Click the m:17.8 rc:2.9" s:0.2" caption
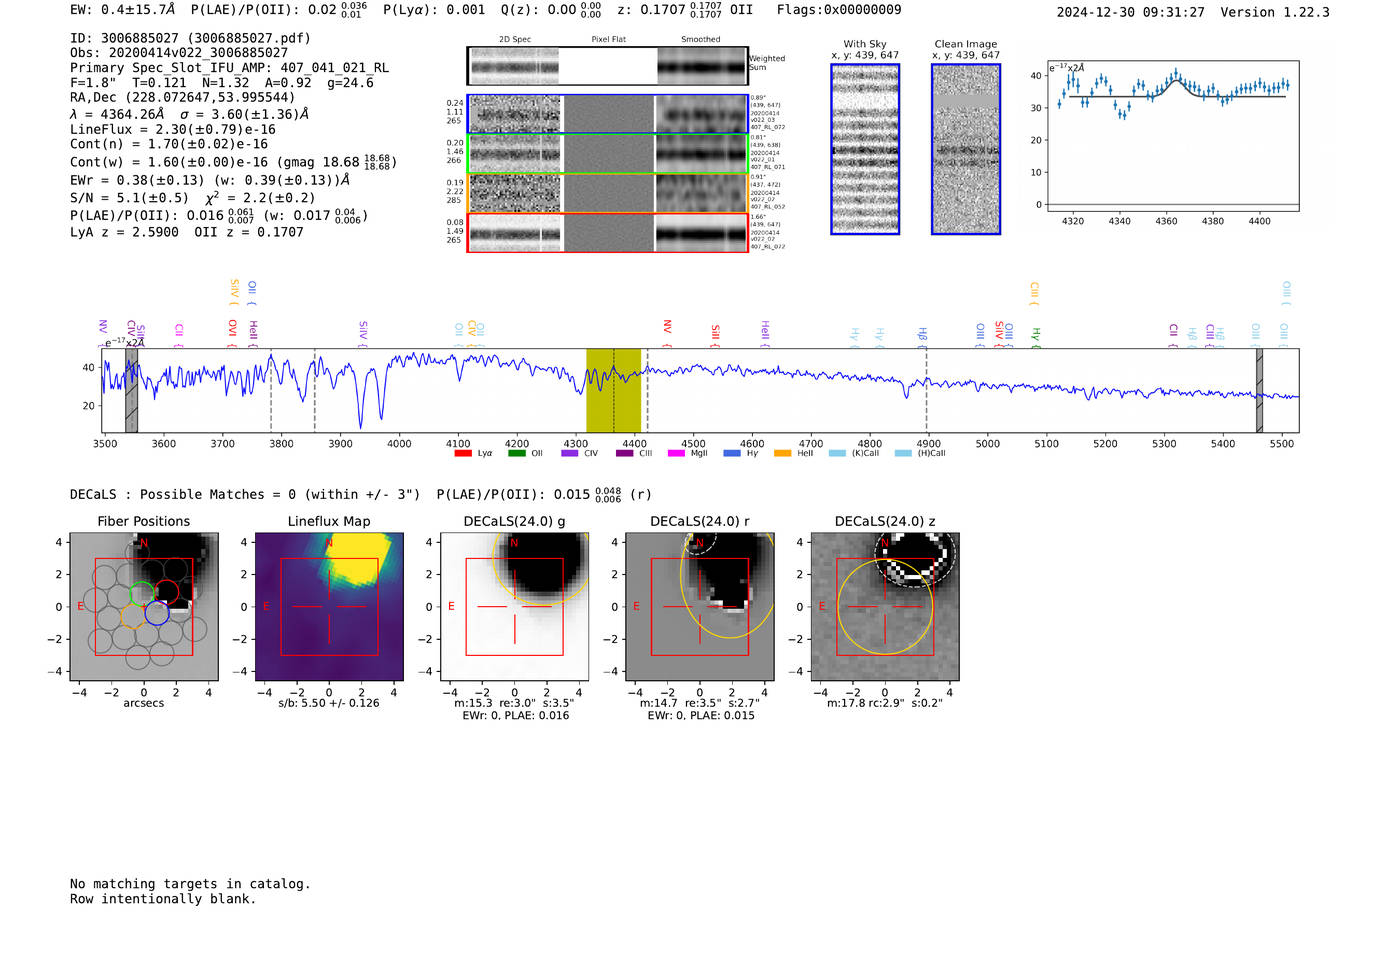1400x953 pixels. point(885,703)
